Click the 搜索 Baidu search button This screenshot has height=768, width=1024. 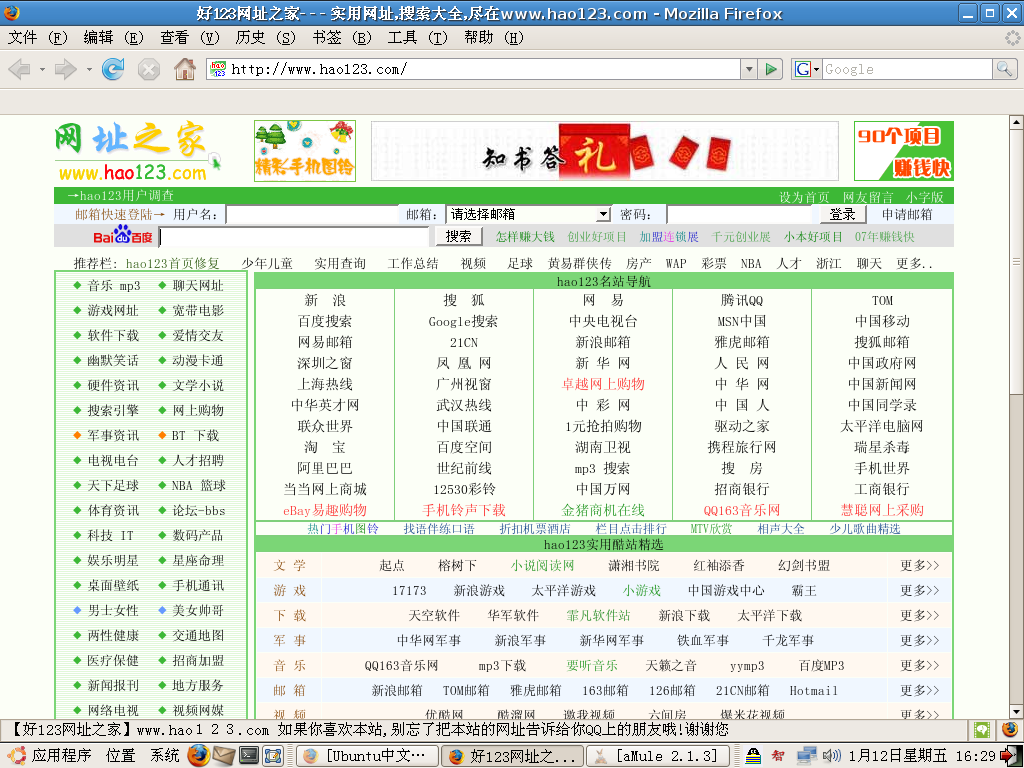(x=458, y=236)
